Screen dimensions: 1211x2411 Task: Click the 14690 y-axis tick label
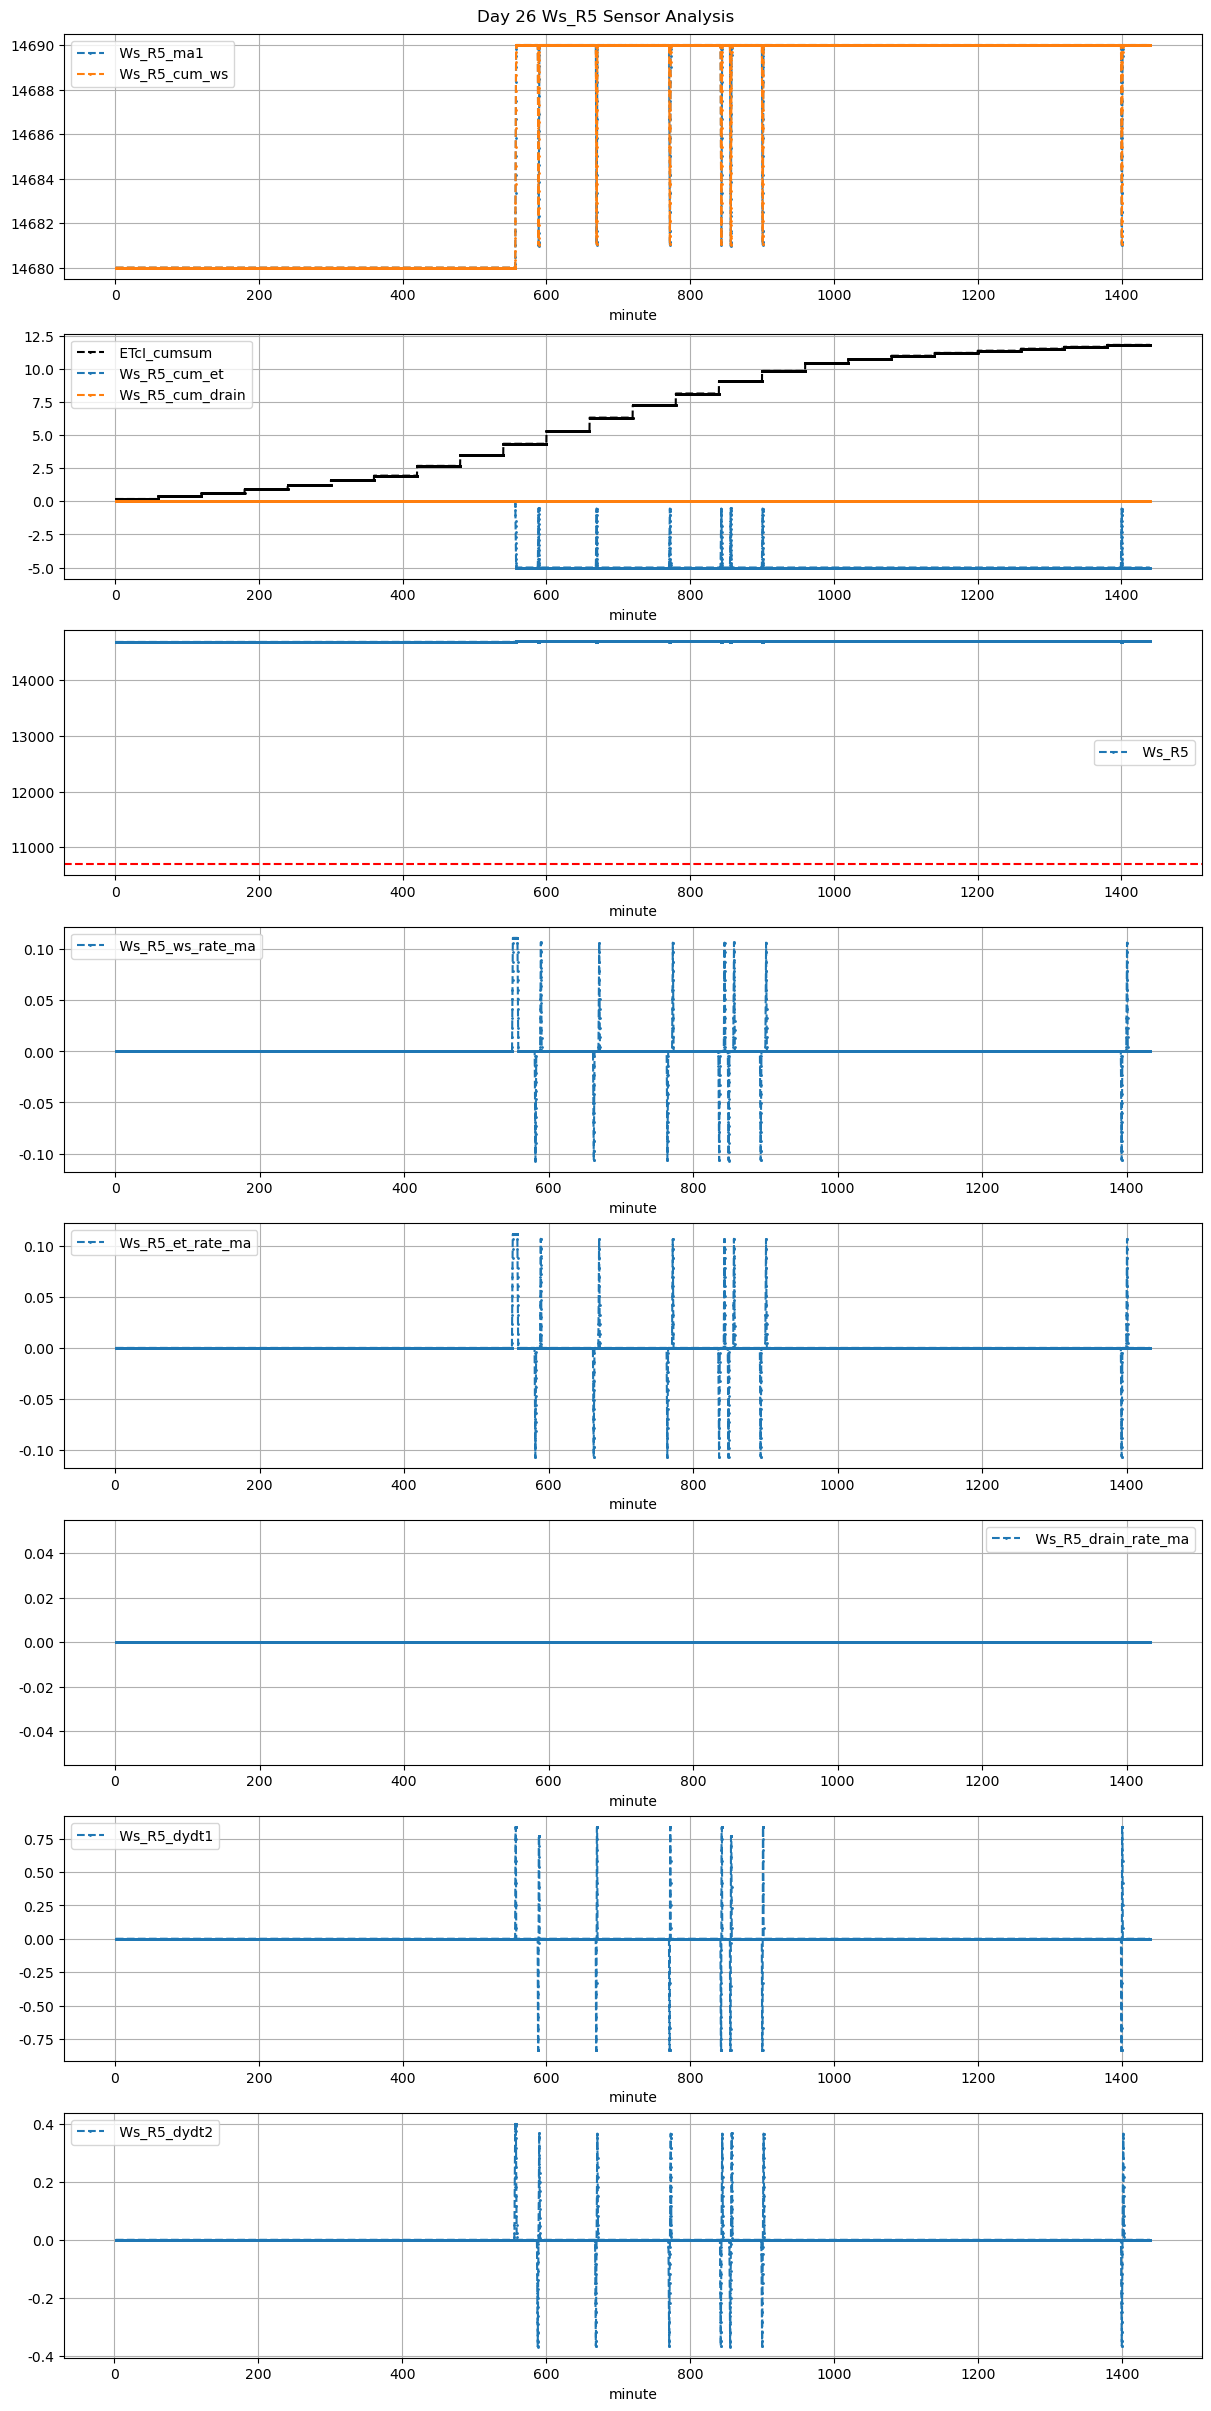tap(33, 46)
